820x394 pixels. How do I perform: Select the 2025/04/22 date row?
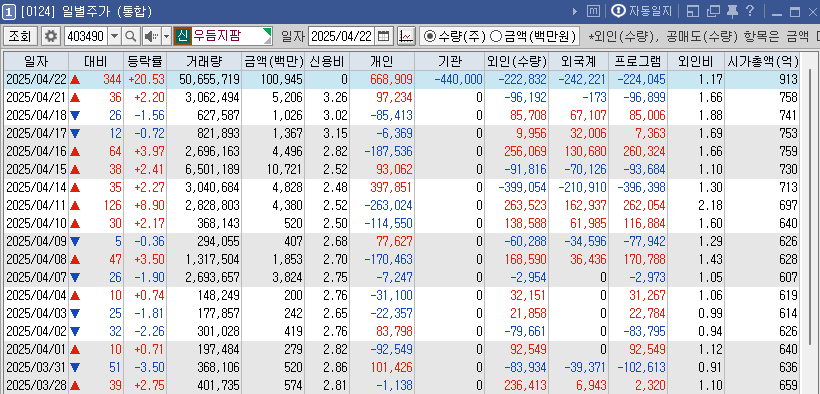click(402, 80)
